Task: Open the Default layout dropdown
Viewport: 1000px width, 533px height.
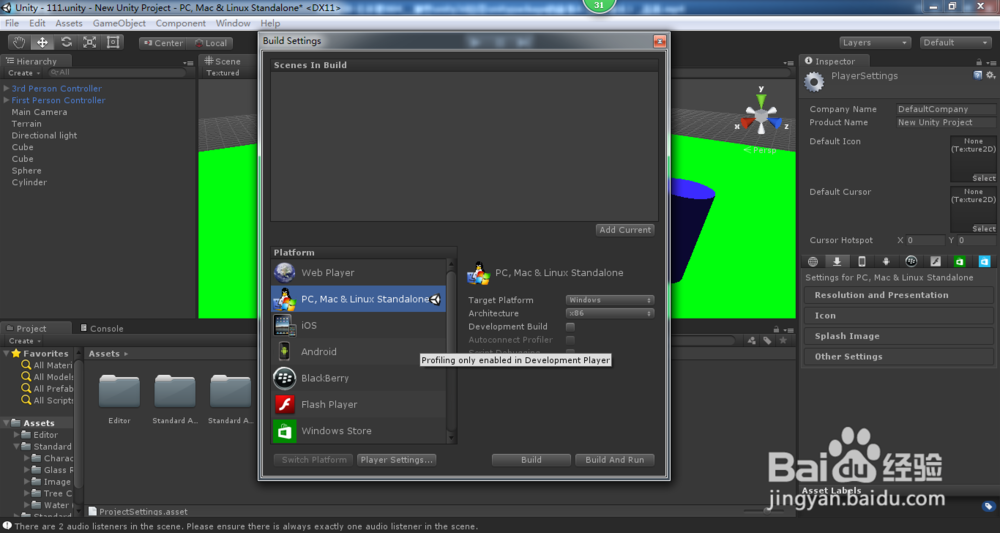Action: [955, 43]
